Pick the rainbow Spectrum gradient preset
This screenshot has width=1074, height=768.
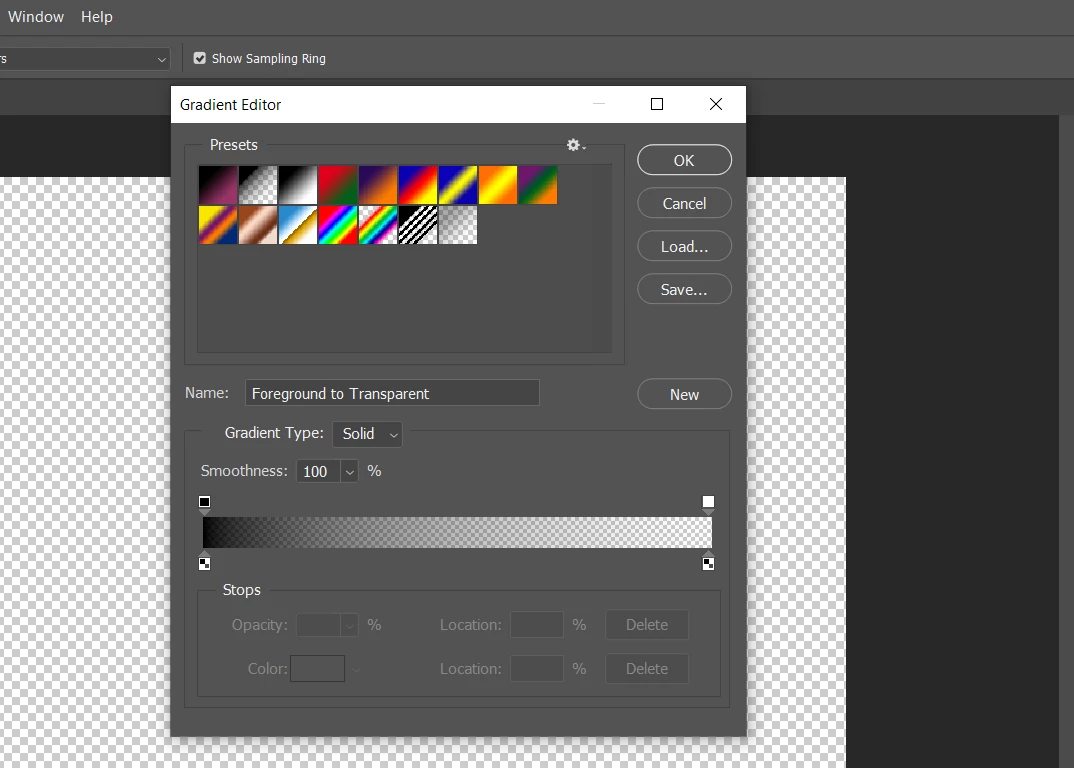point(338,225)
